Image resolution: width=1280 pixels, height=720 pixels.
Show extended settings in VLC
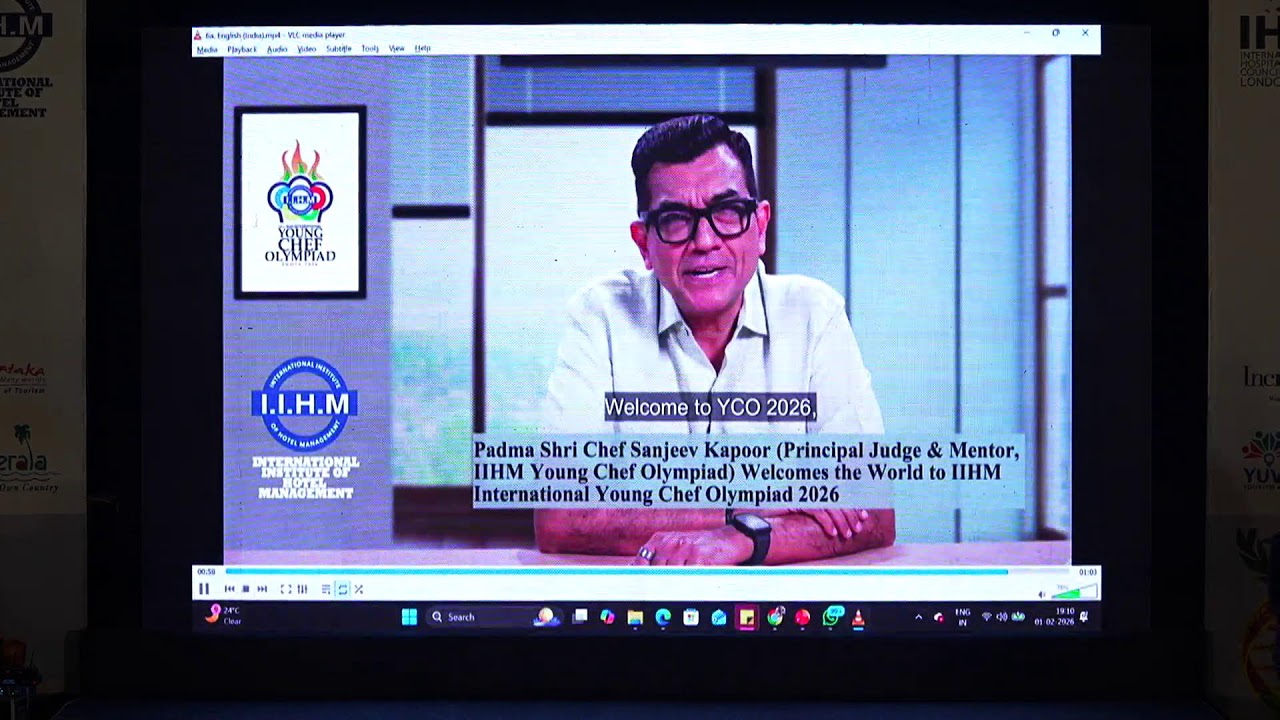(x=302, y=589)
